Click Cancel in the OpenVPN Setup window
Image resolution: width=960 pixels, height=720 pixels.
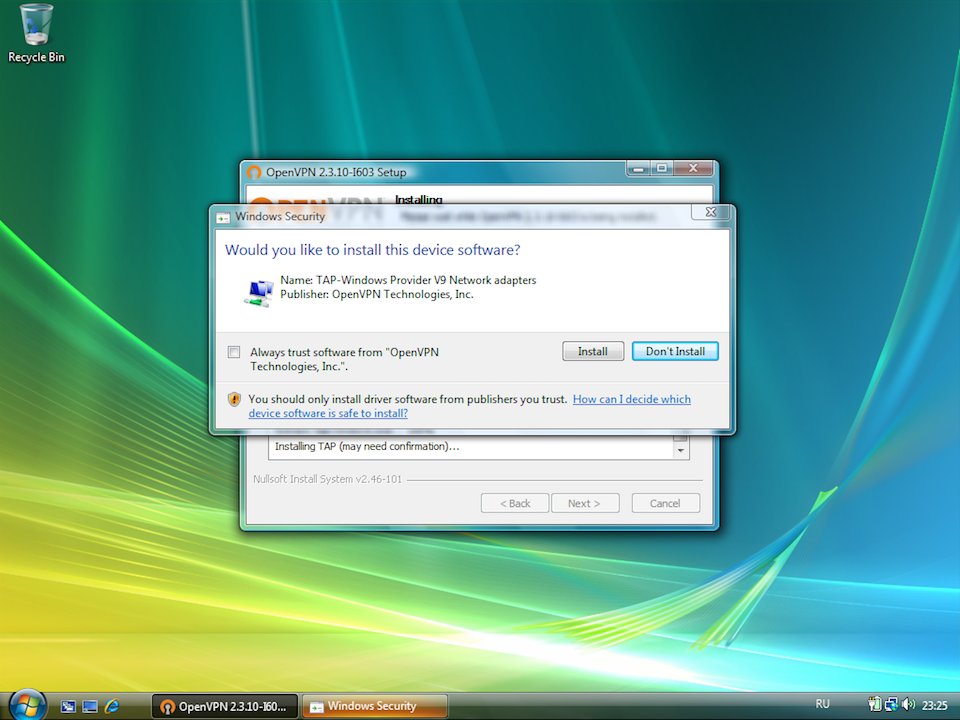pyautogui.click(x=665, y=503)
